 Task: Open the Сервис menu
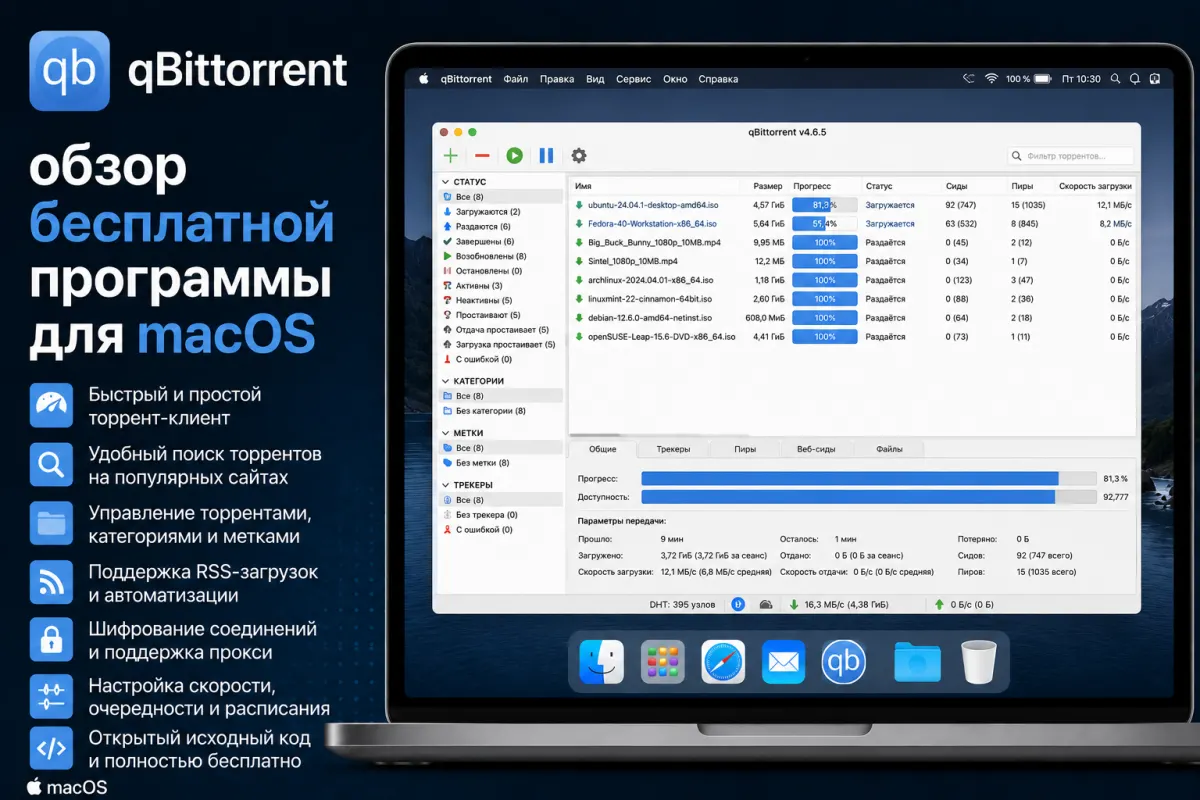tap(633, 79)
